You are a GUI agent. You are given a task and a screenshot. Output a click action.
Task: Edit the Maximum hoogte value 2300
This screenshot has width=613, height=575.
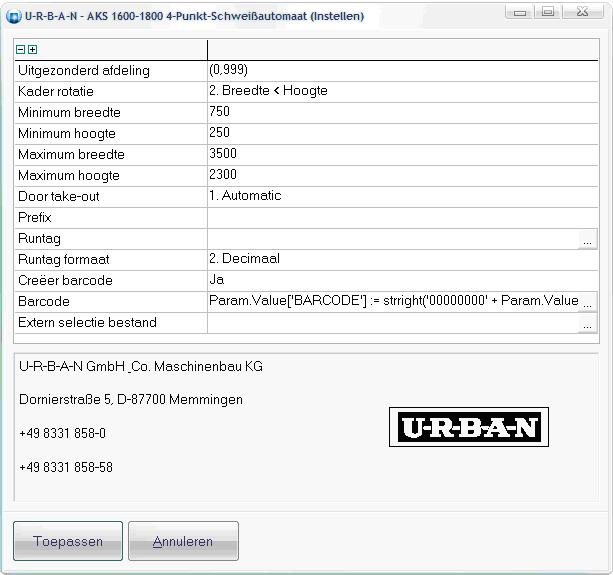403,176
